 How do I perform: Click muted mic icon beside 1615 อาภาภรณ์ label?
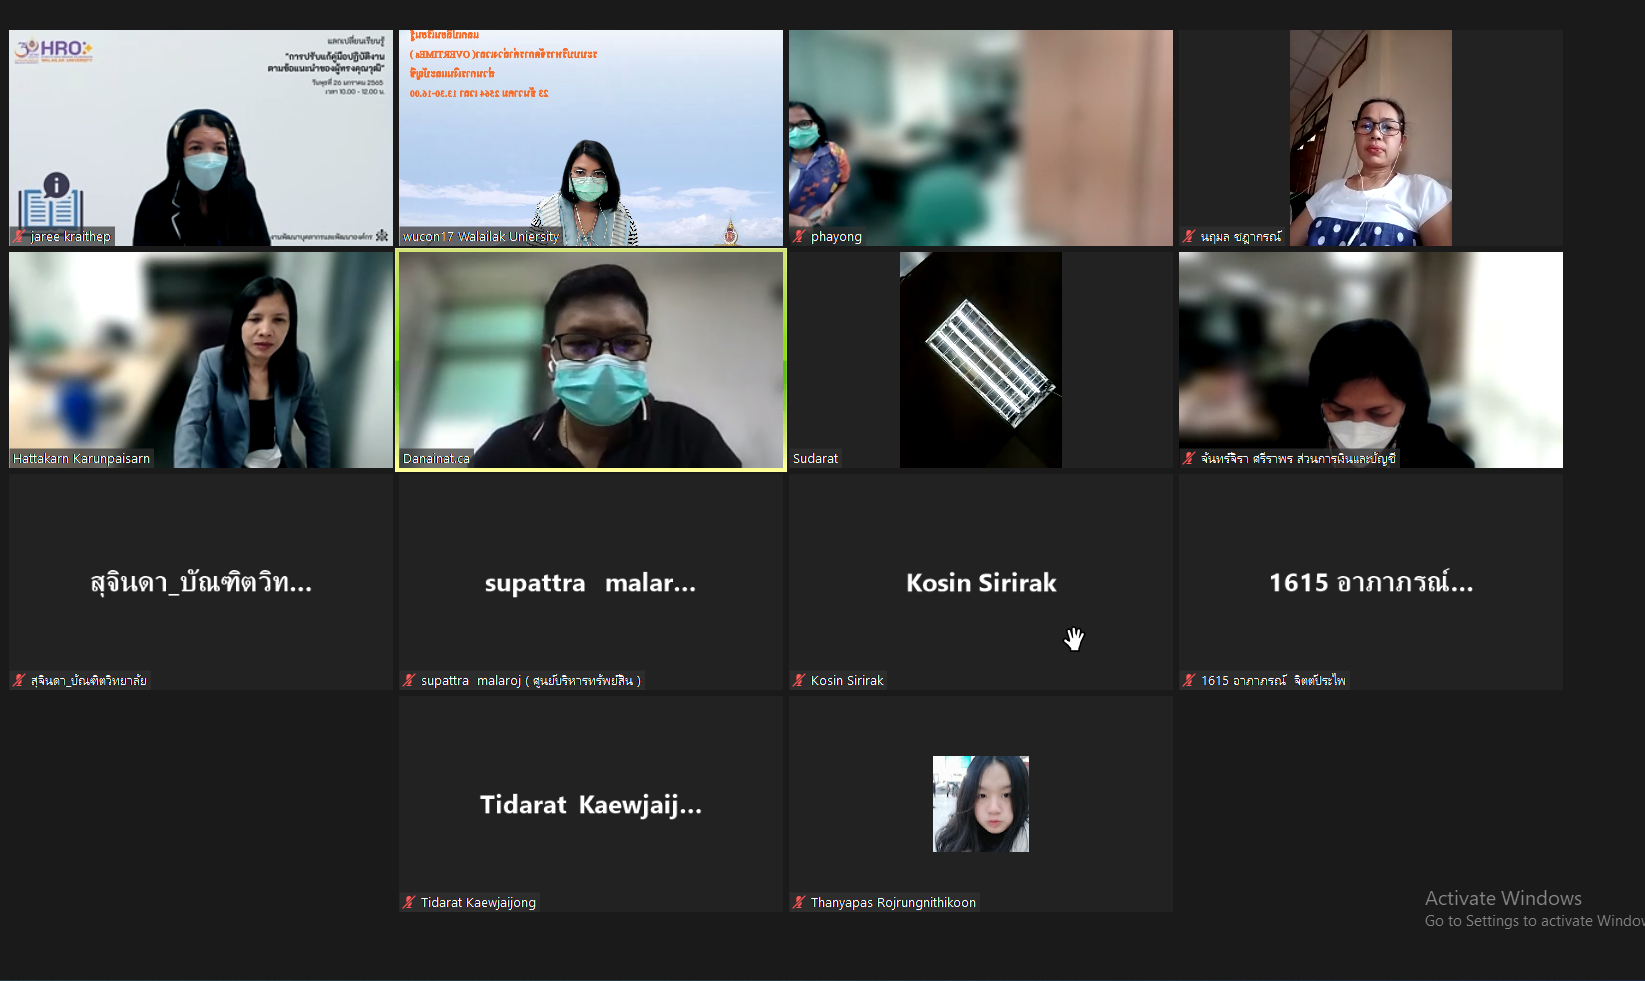pyautogui.click(x=1189, y=681)
